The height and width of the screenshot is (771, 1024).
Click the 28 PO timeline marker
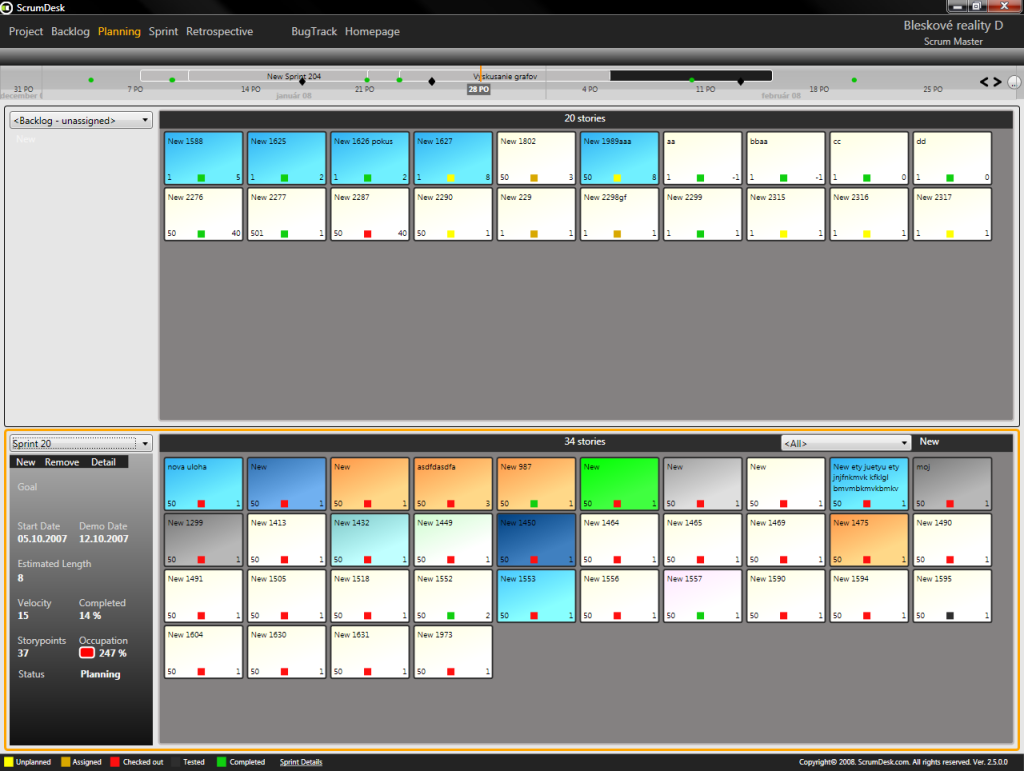479,89
